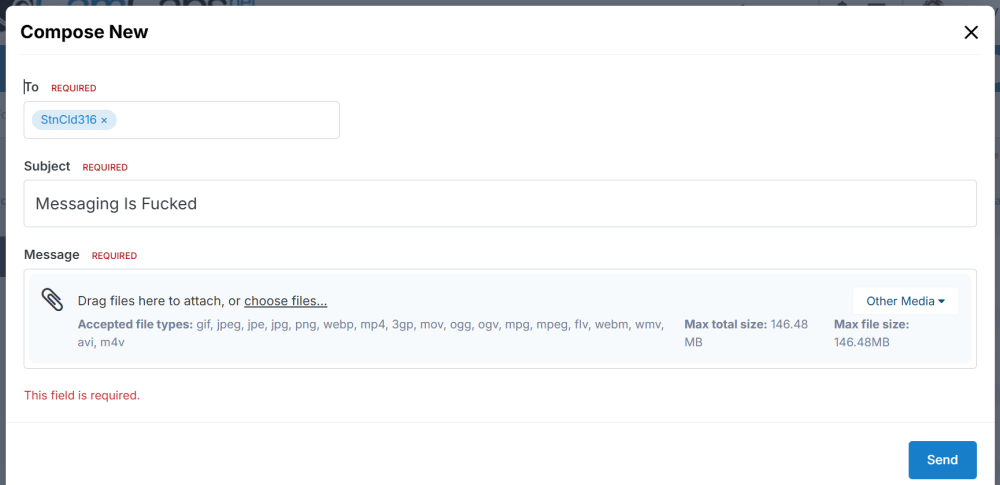Click the 'Compose New' dialog title
1000x485 pixels.
[84, 32]
